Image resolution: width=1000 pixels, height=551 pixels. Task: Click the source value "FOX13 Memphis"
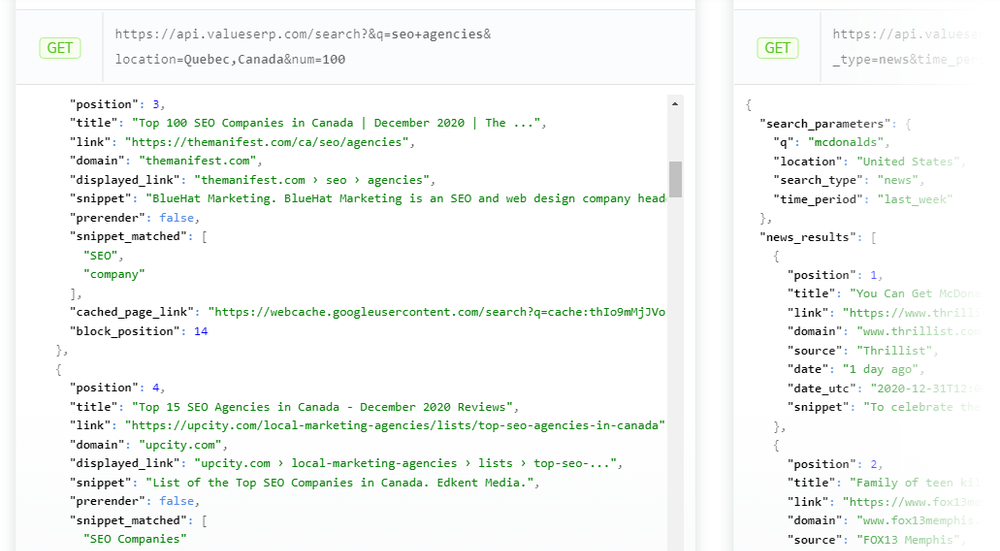pyautogui.click(x=908, y=540)
